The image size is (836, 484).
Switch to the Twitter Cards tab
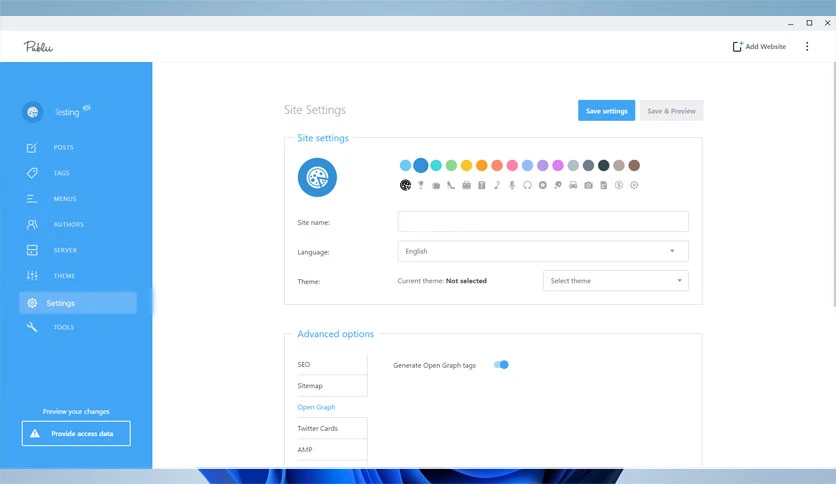(332, 429)
